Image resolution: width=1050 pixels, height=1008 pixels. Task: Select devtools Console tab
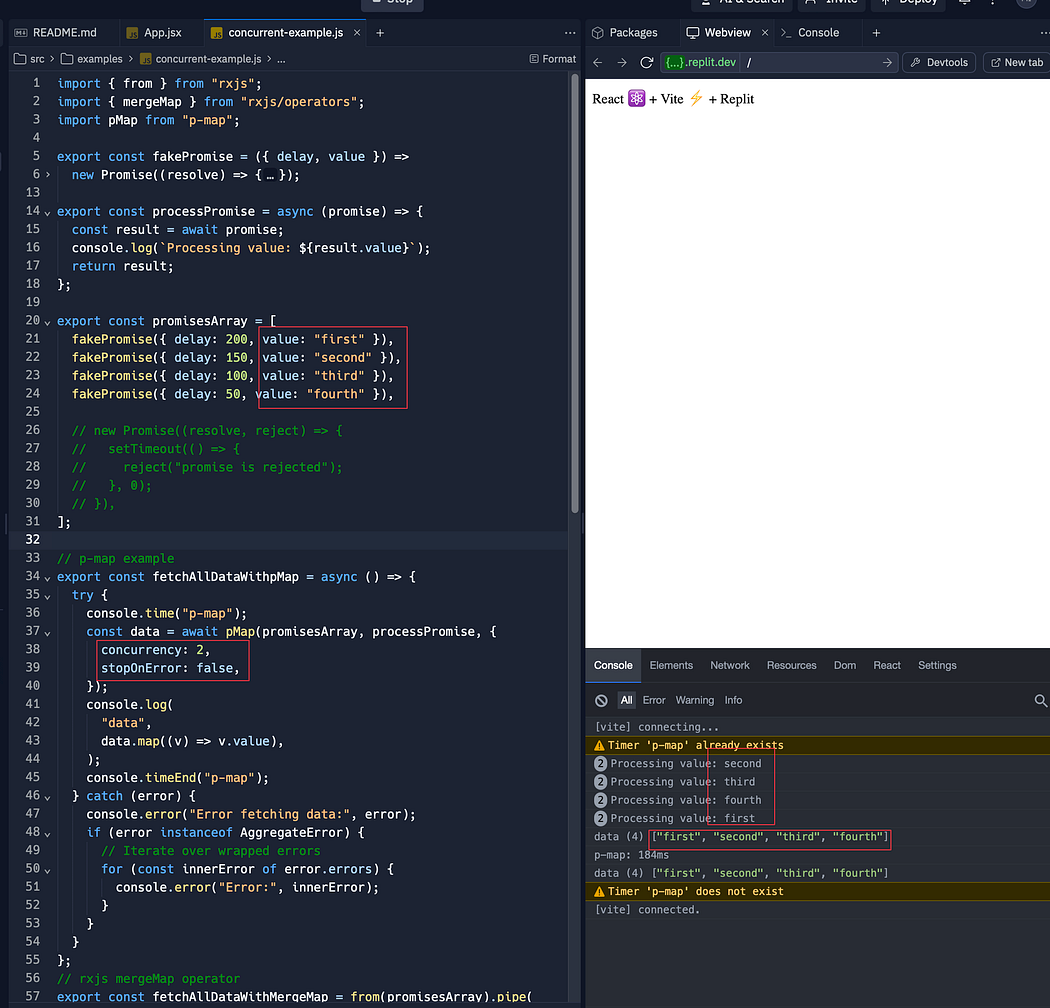(x=613, y=665)
